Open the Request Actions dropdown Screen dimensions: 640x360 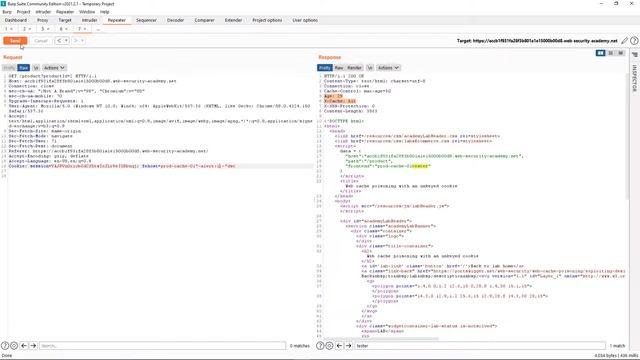tap(54, 68)
